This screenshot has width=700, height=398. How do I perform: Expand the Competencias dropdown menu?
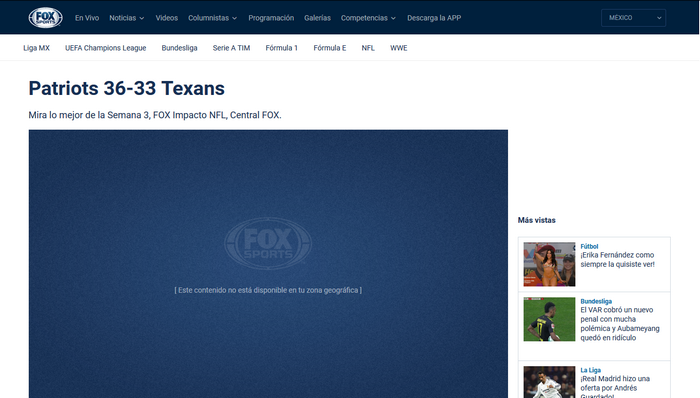click(x=368, y=18)
